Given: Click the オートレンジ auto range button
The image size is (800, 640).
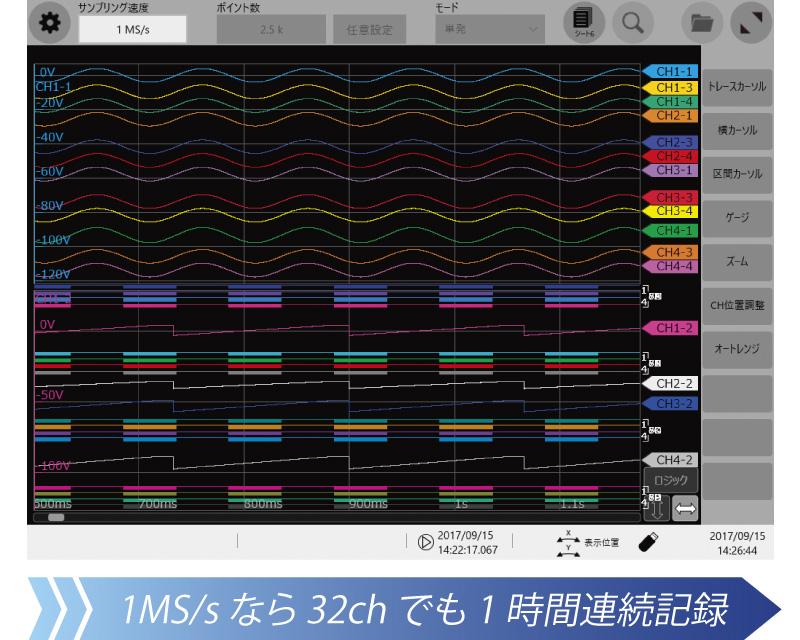Looking at the screenshot, I should [737, 349].
